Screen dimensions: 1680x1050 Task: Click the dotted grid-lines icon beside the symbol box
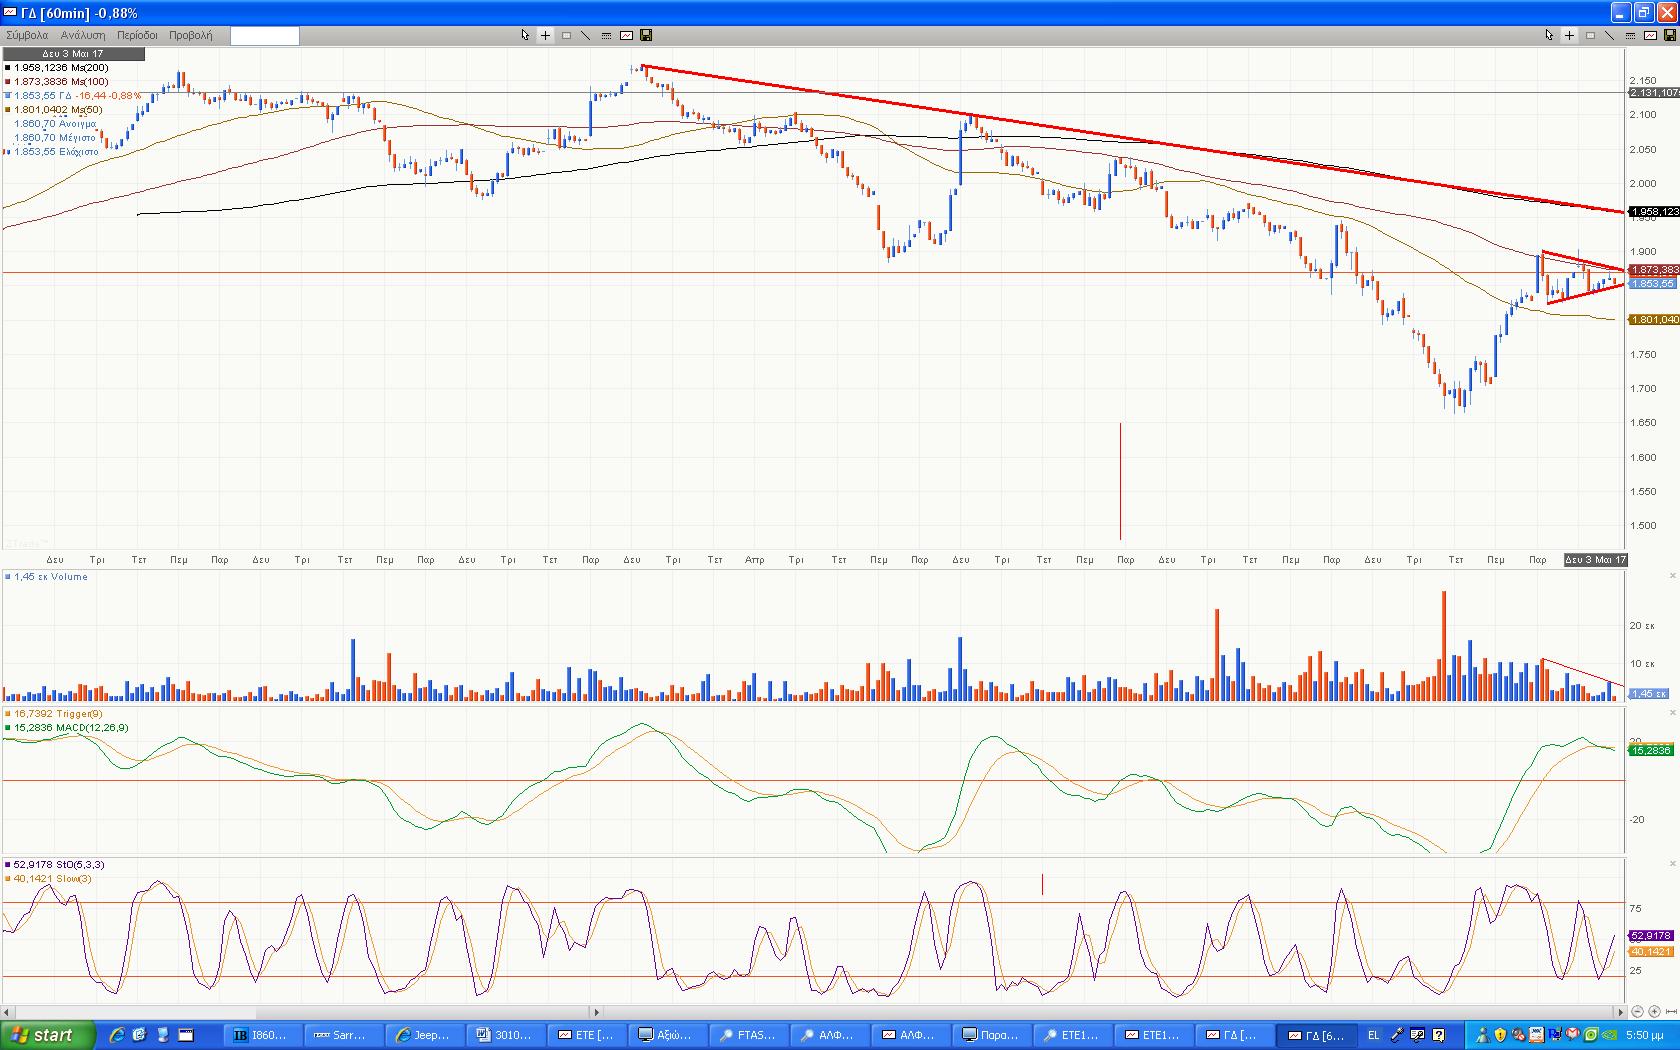point(606,35)
